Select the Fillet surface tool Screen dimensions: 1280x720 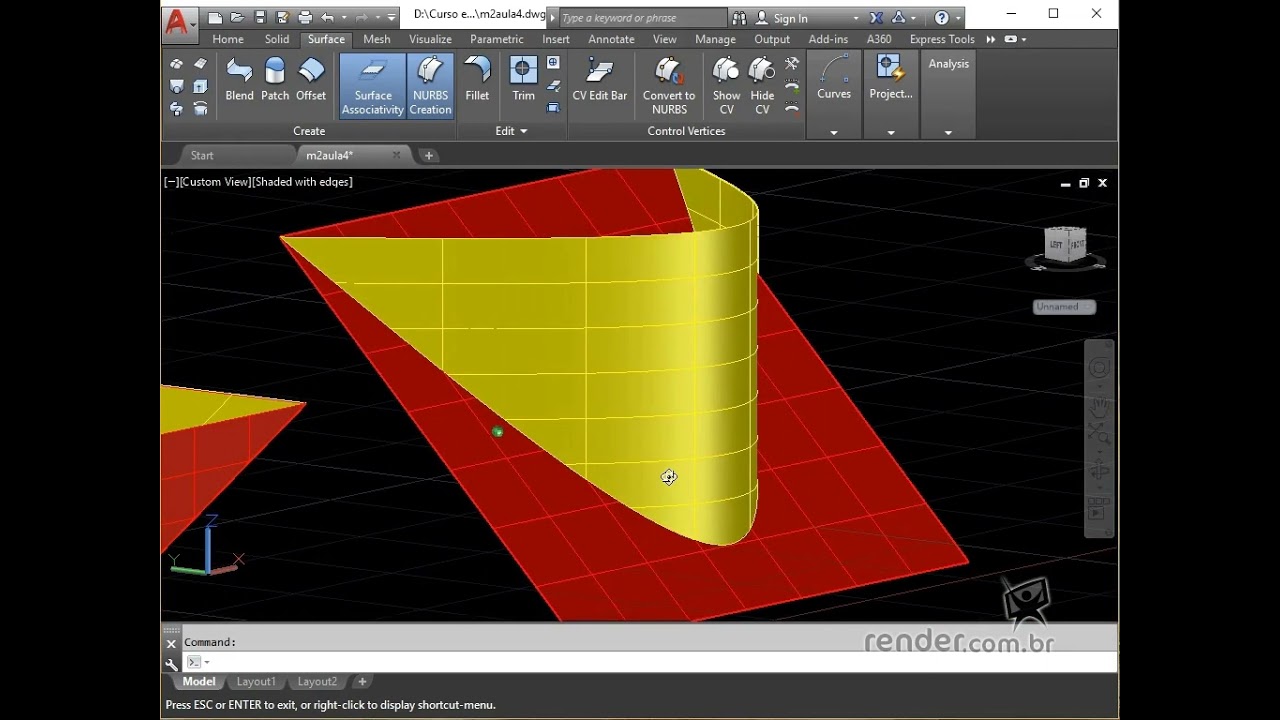coord(477,79)
